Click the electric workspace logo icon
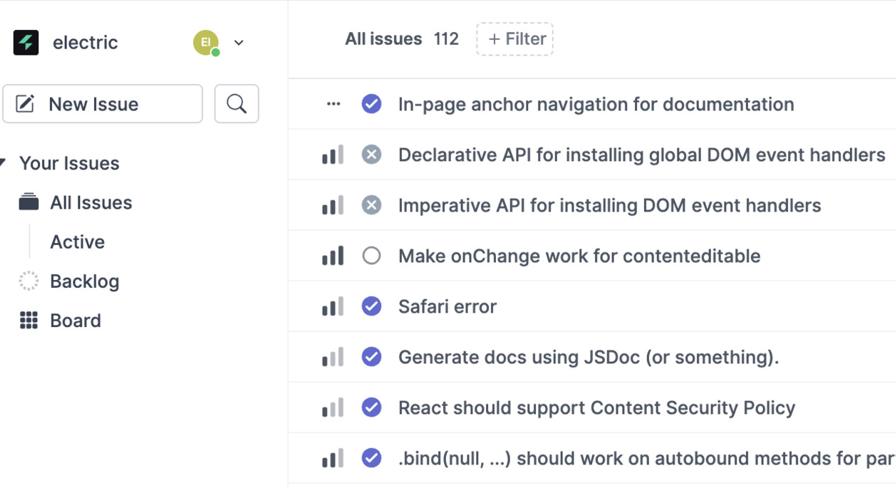The image size is (896, 488). tap(26, 42)
